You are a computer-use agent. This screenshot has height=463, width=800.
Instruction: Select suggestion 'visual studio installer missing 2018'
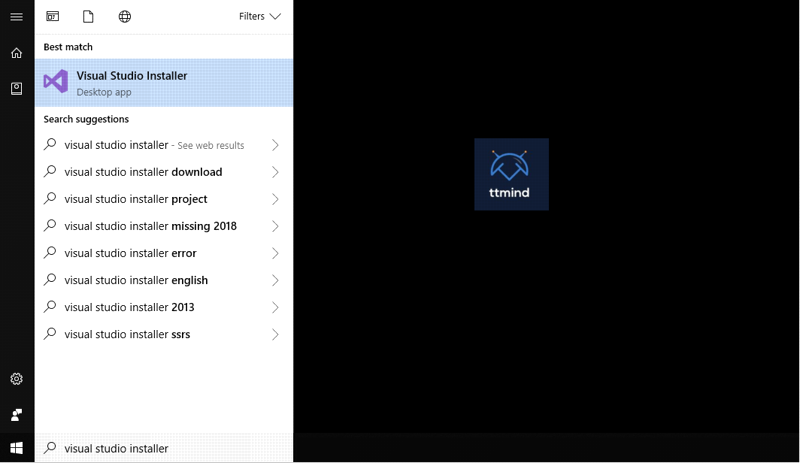164,226
